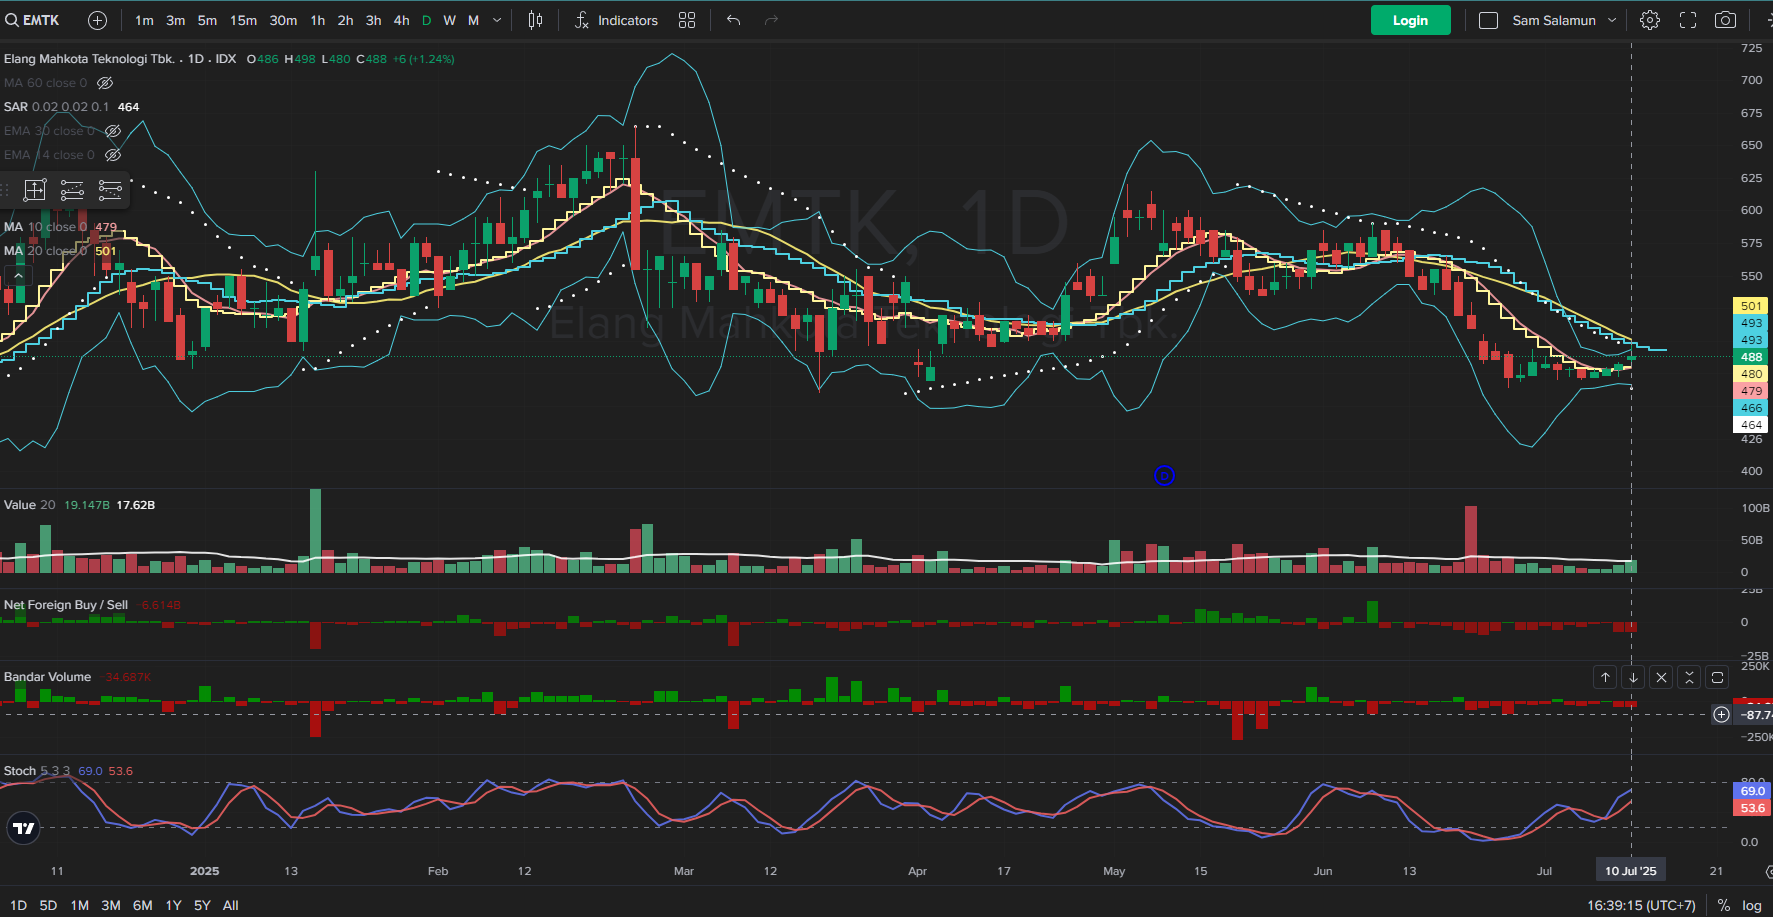Show the hidden MA 60 indicator
Viewport: 1773px width, 917px height.
point(105,83)
